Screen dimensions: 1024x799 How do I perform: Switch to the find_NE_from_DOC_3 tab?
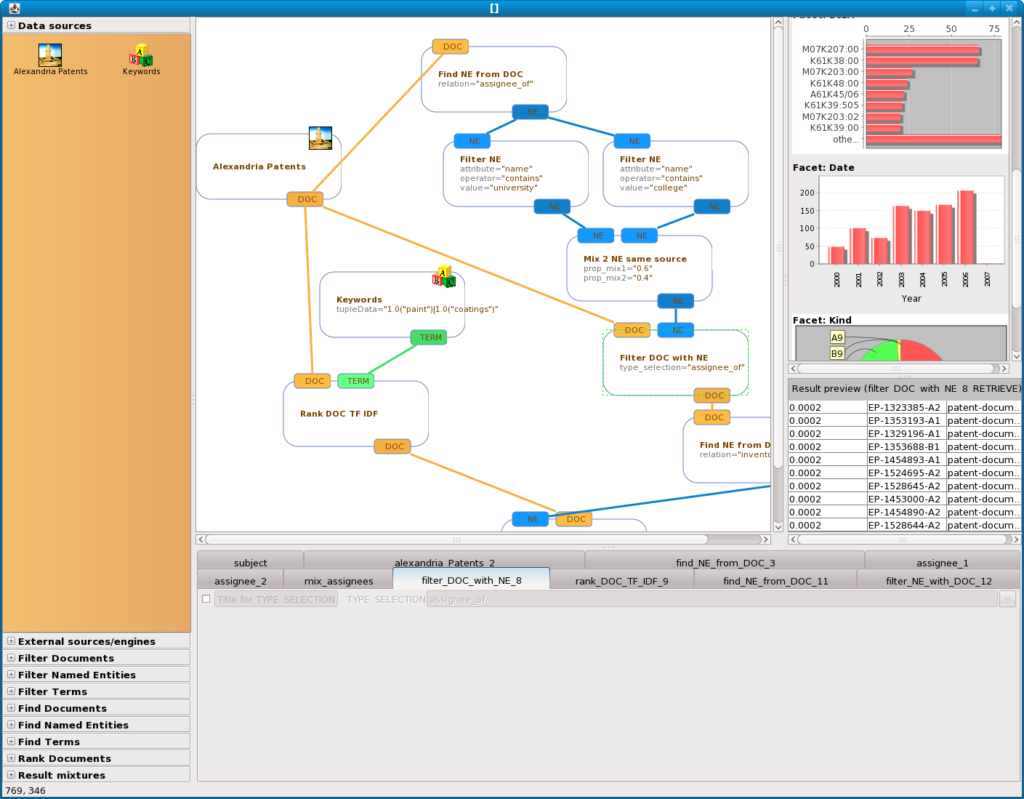[x=725, y=562]
